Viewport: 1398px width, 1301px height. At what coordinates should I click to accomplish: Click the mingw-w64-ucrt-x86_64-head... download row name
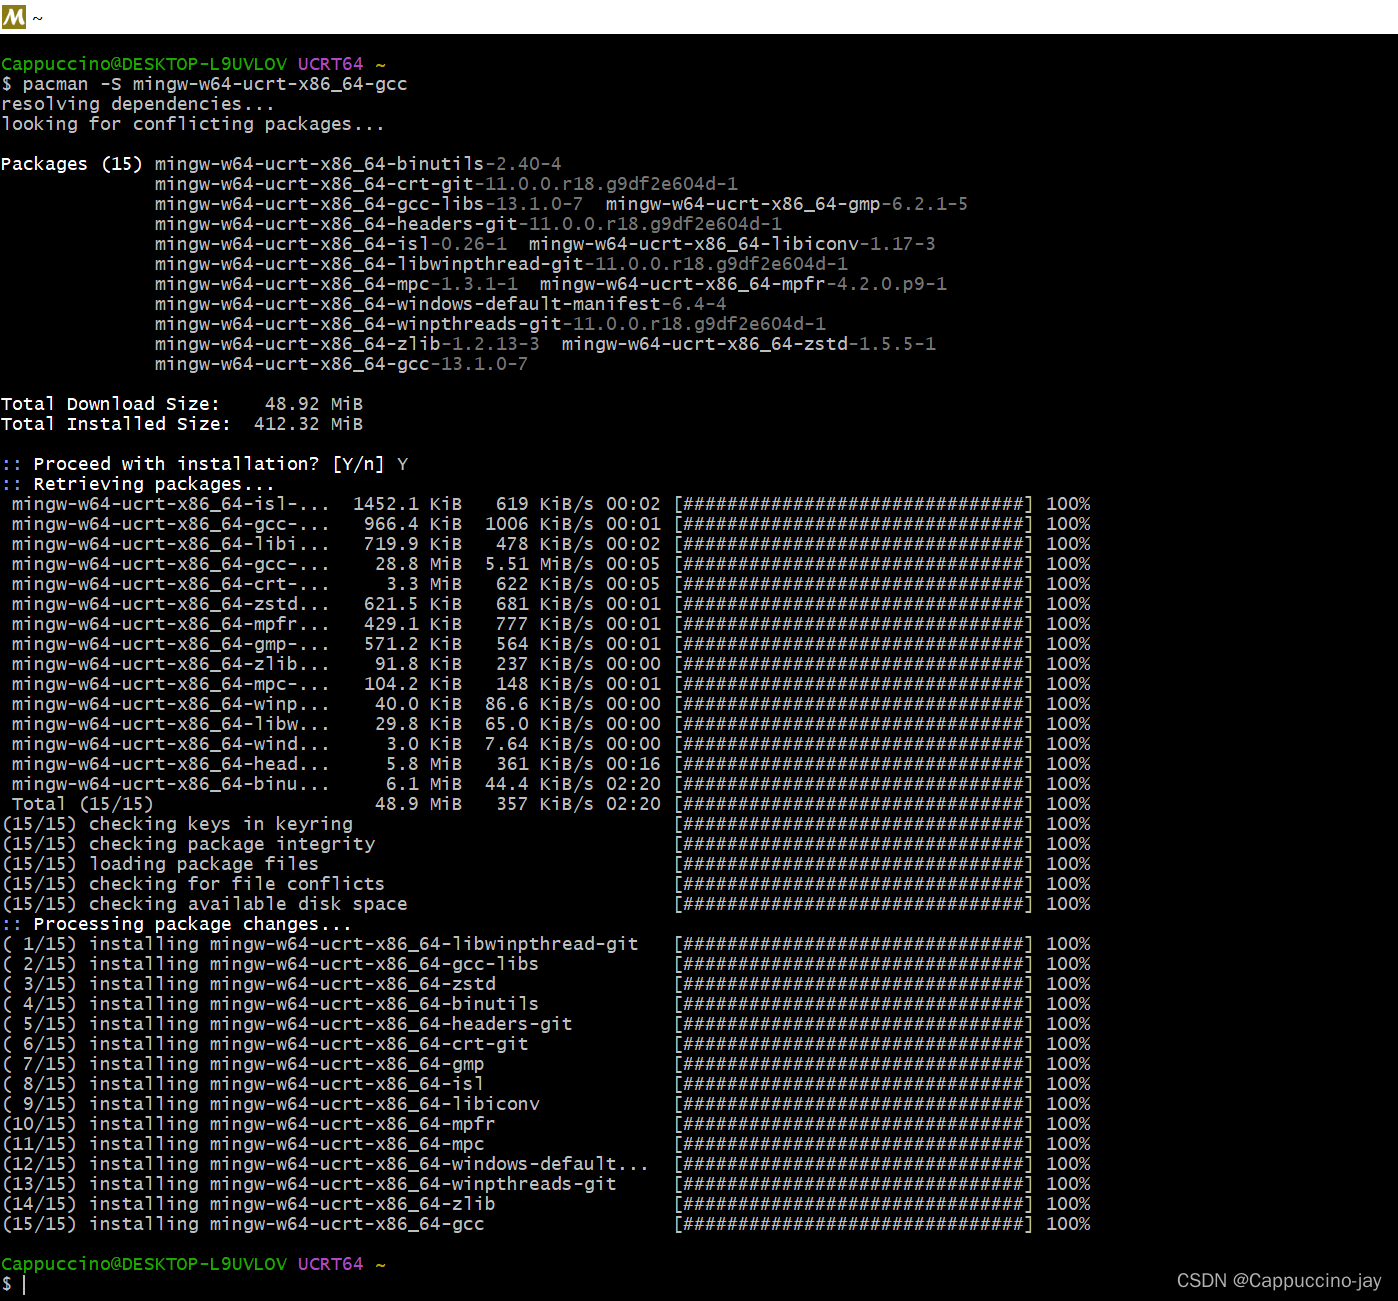pos(170,764)
